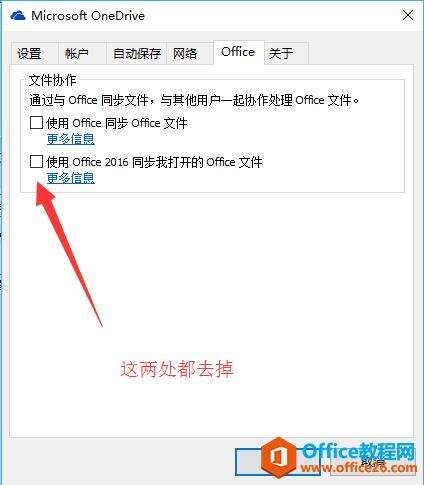Toggle the Office 2016 同步我打开的 checkbox
This screenshot has width=424, height=485.
click(36, 162)
